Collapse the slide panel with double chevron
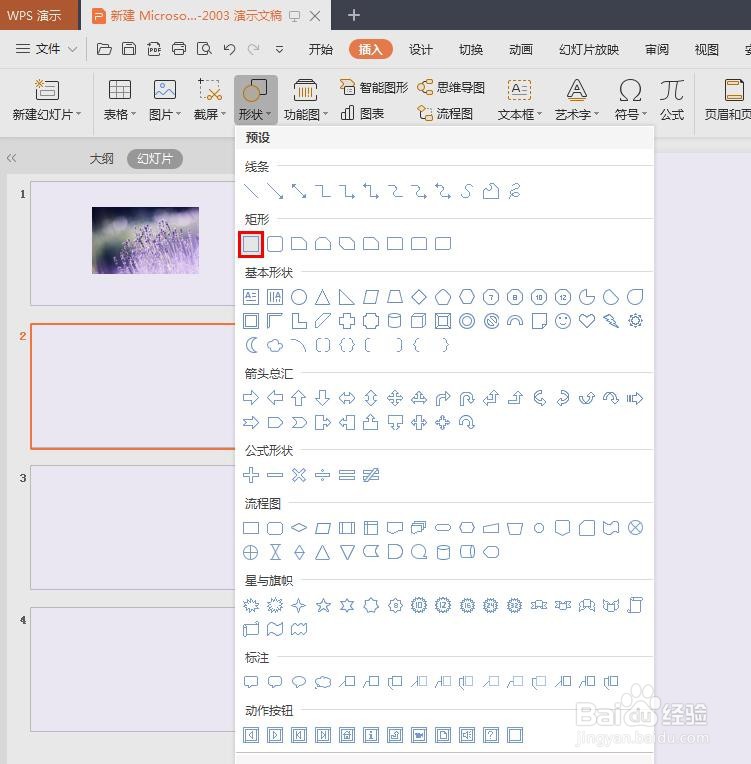 click(x=12, y=158)
